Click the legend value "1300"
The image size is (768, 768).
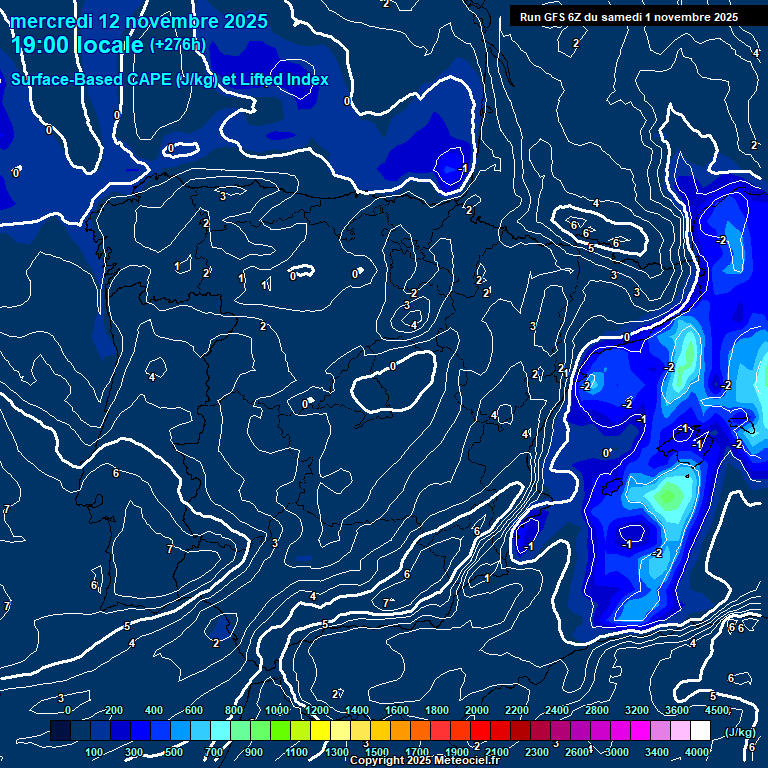[337, 752]
